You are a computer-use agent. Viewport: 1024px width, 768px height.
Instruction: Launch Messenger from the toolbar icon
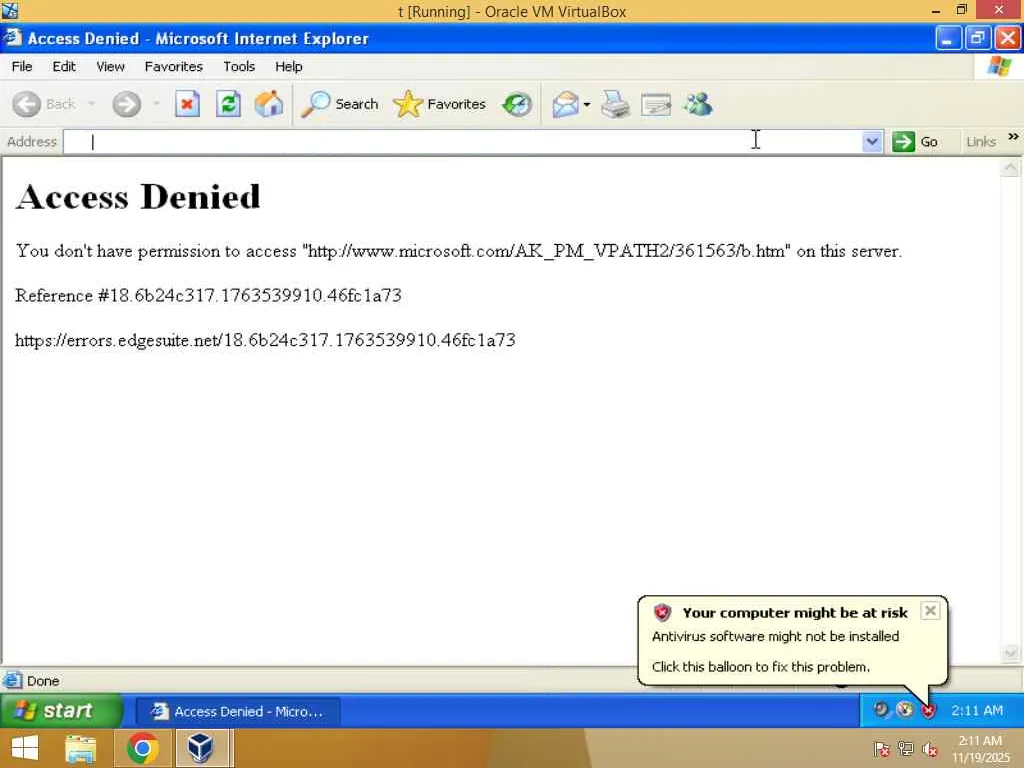click(698, 104)
